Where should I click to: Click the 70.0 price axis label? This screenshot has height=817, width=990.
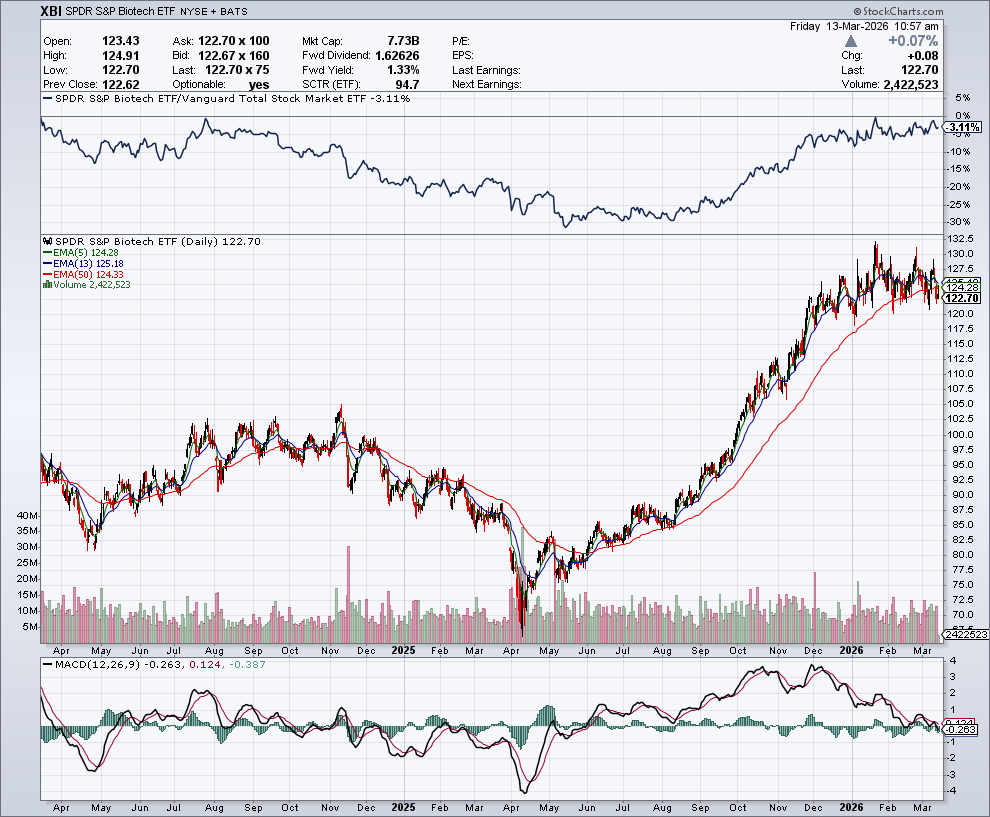[x=963, y=615]
